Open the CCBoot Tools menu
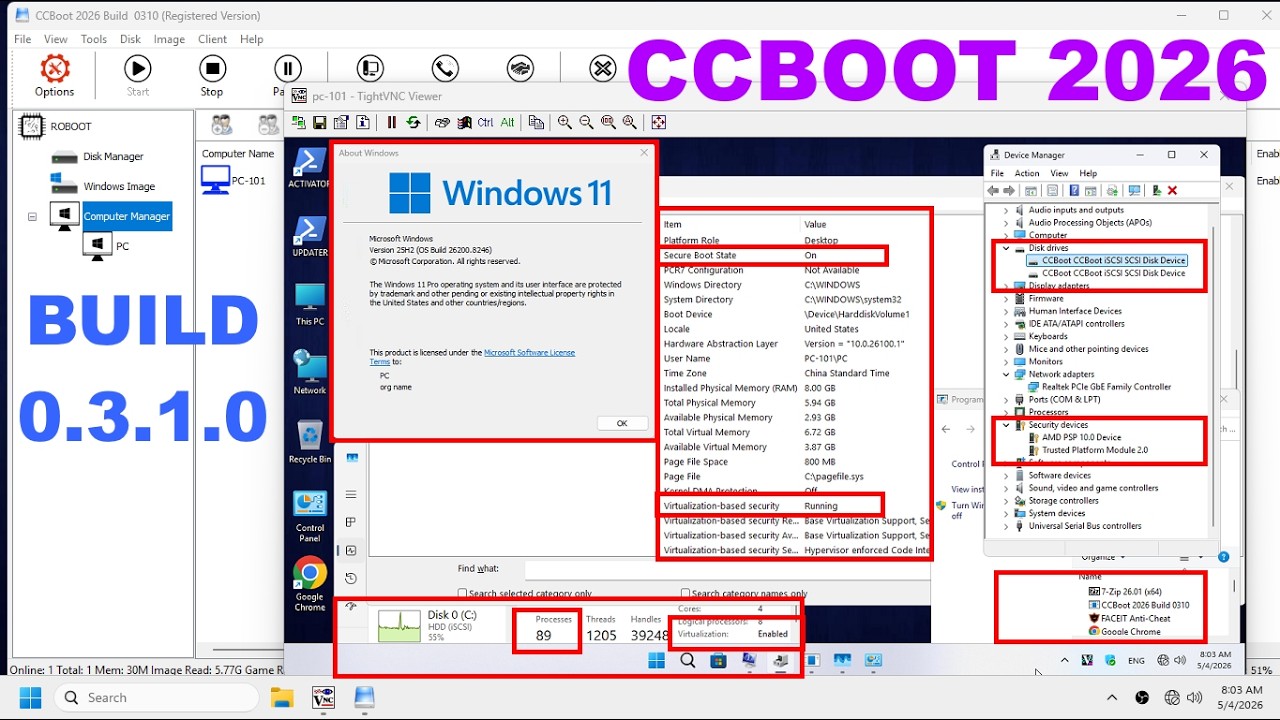The image size is (1280, 720). click(94, 39)
